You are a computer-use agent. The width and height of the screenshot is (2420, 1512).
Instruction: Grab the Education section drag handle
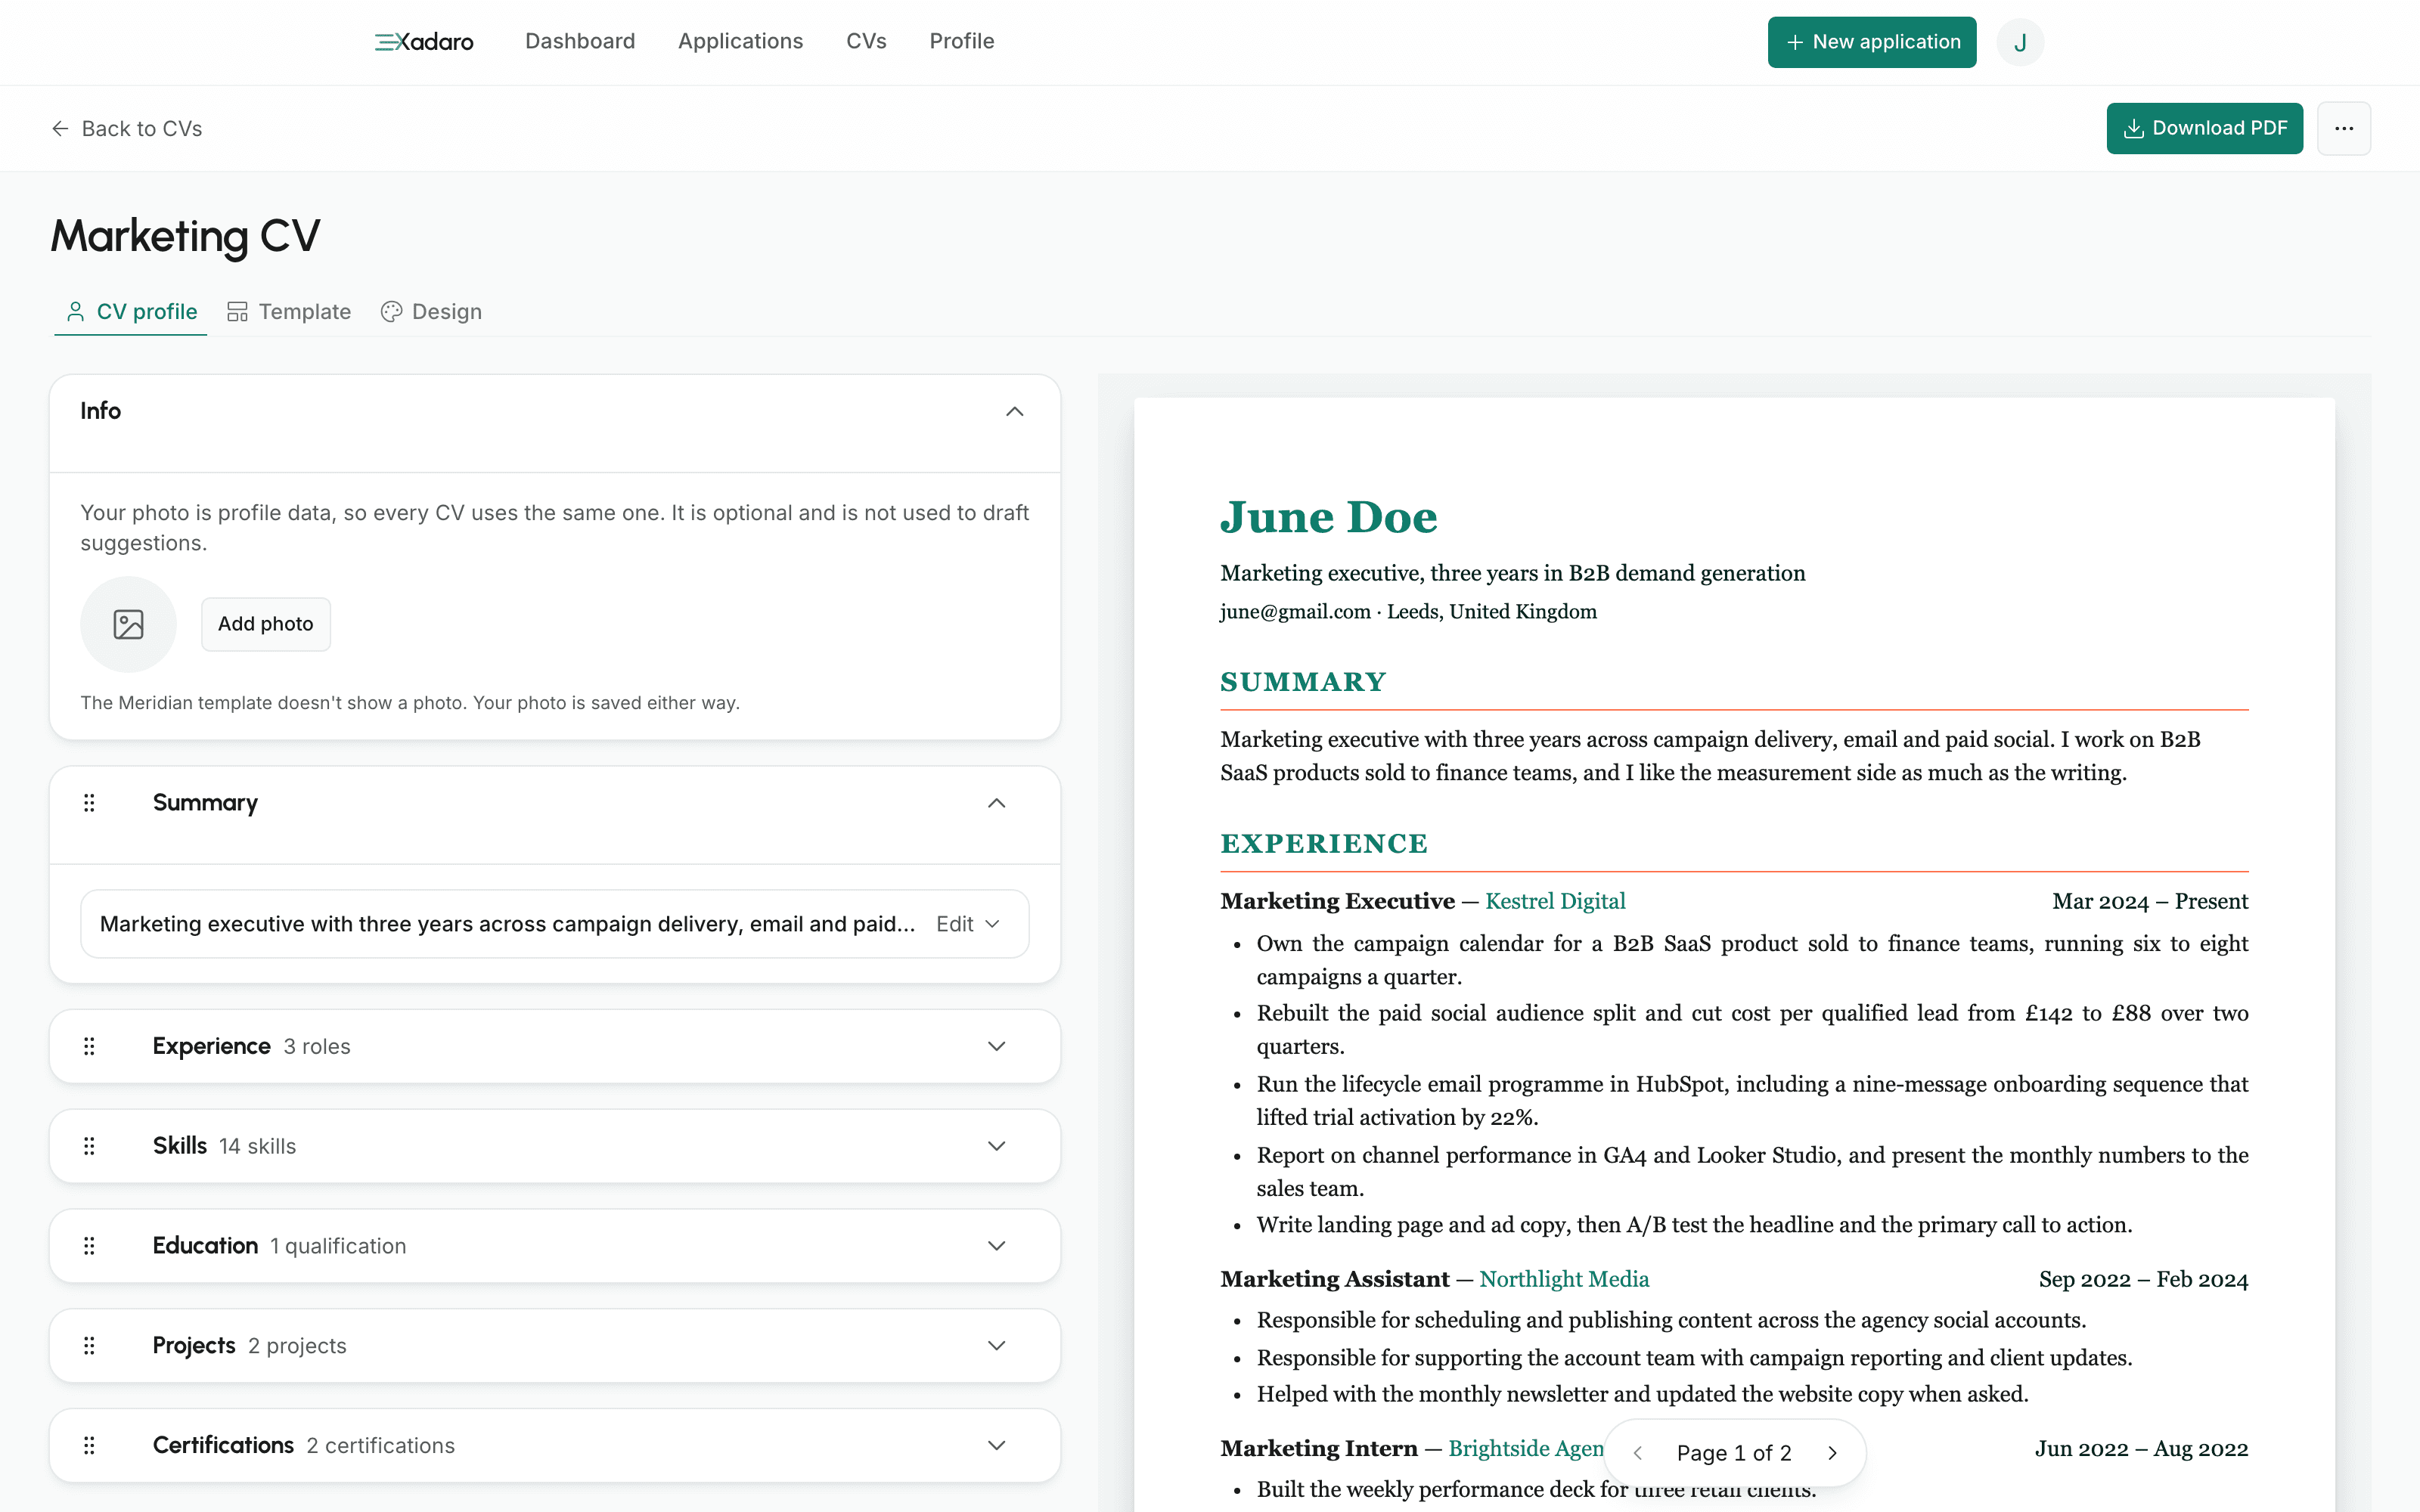(89, 1246)
